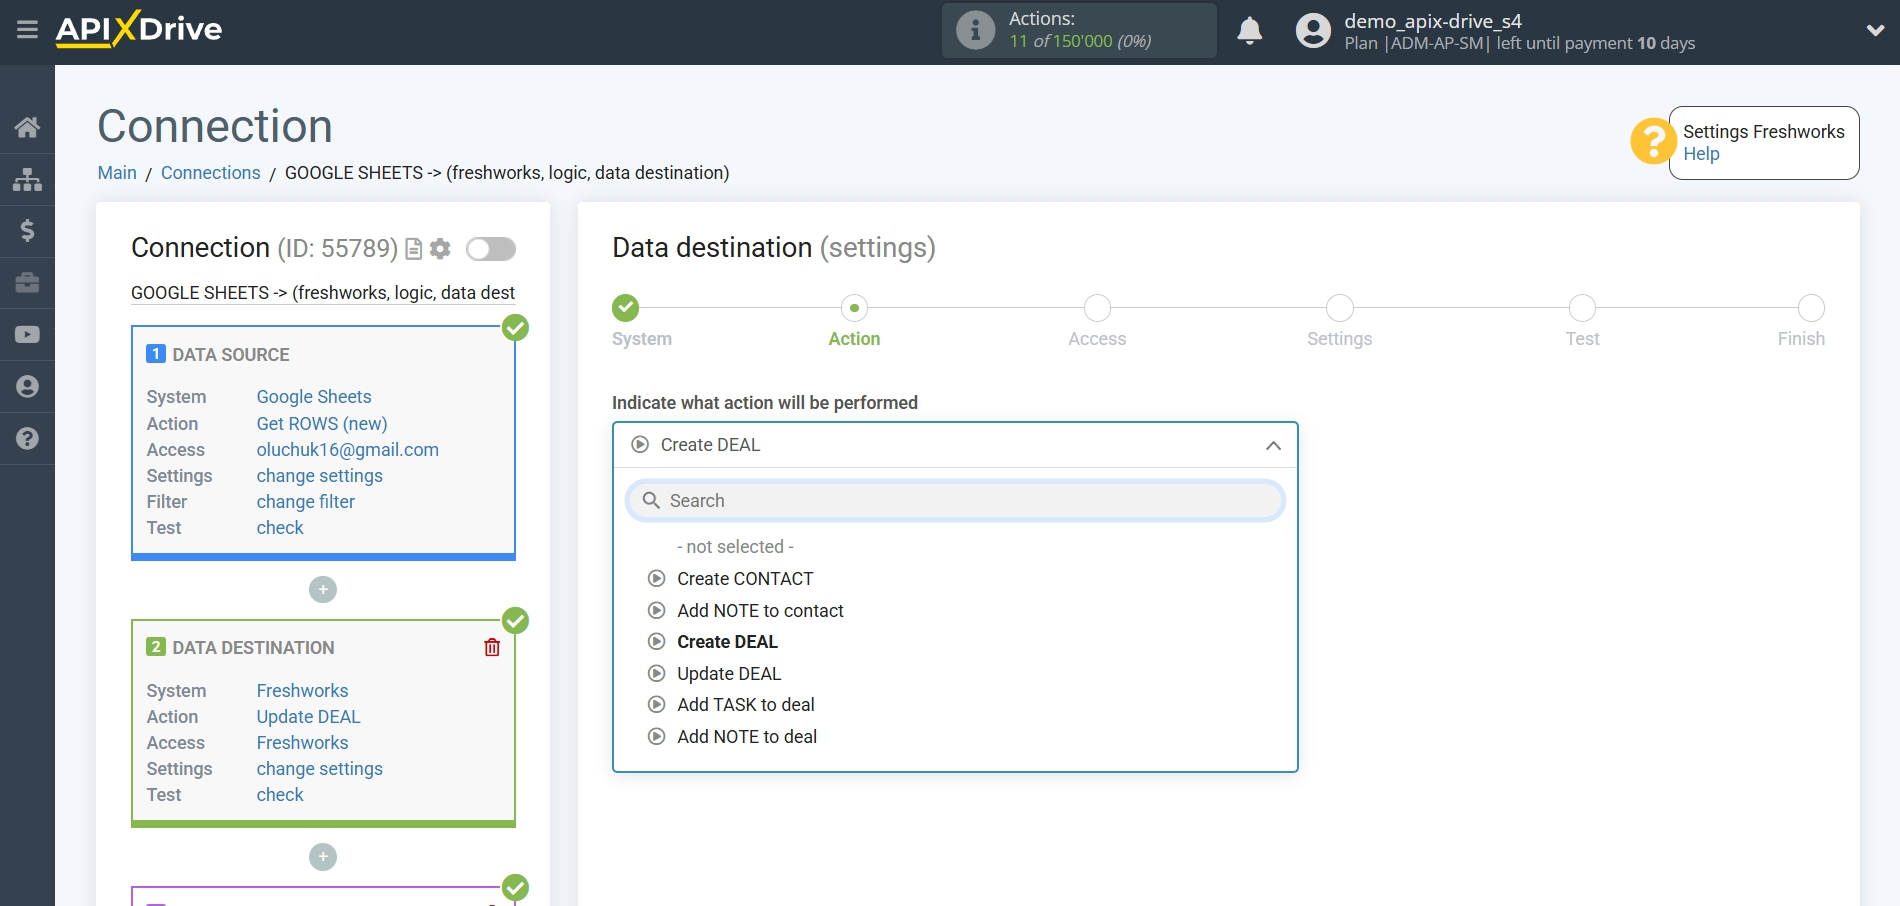The height and width of the screenshot is (906, 1900).
Task: Click change settings in Data Source
Action: [319, 476]
